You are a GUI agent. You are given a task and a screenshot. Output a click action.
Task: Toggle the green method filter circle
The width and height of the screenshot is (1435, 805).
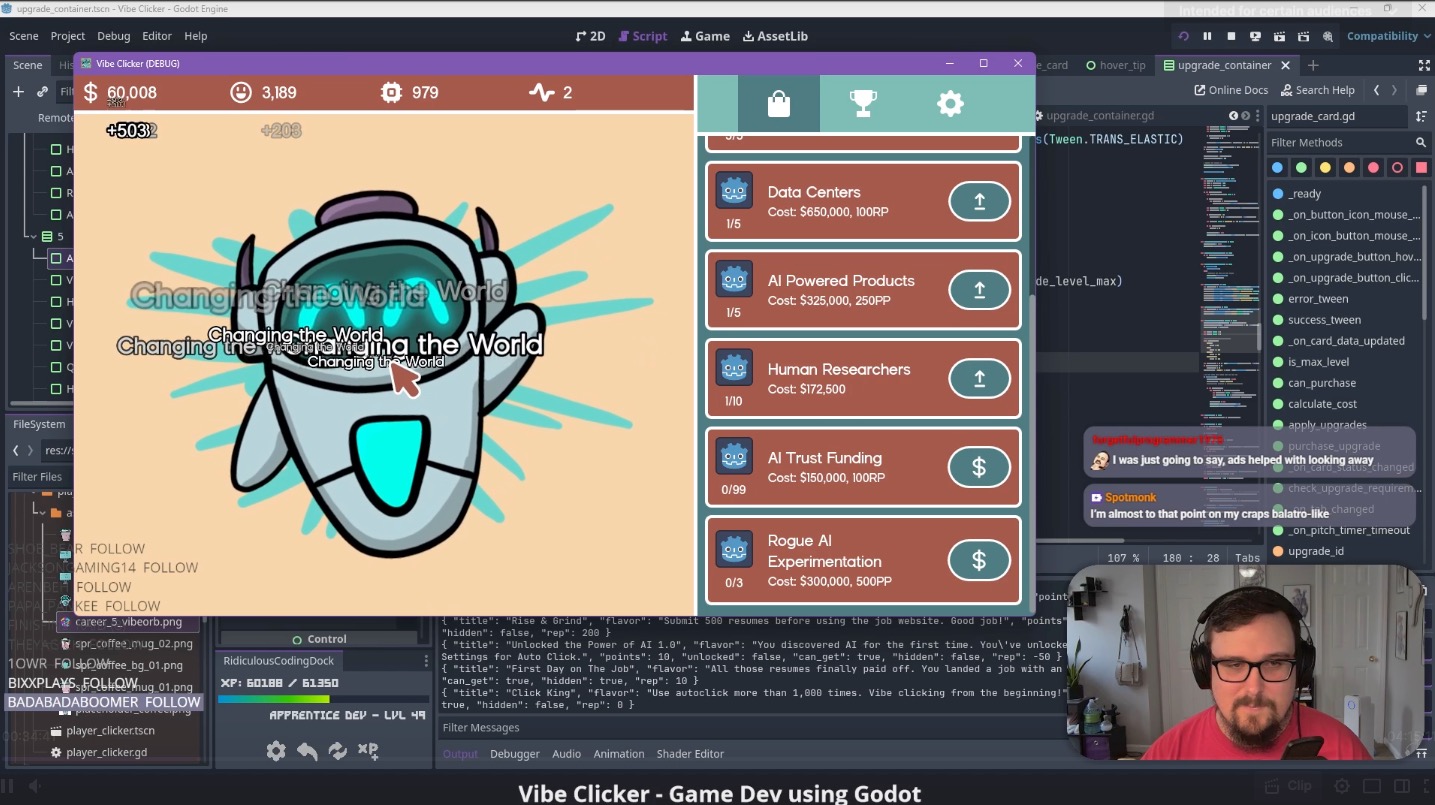pos(1301,167)
